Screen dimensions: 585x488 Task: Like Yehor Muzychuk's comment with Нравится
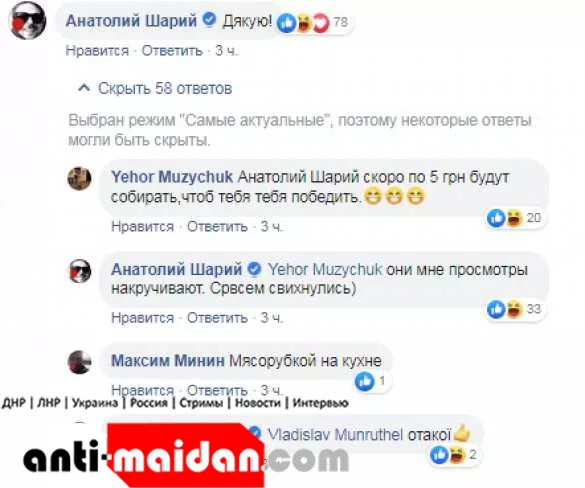click(143, 226)
